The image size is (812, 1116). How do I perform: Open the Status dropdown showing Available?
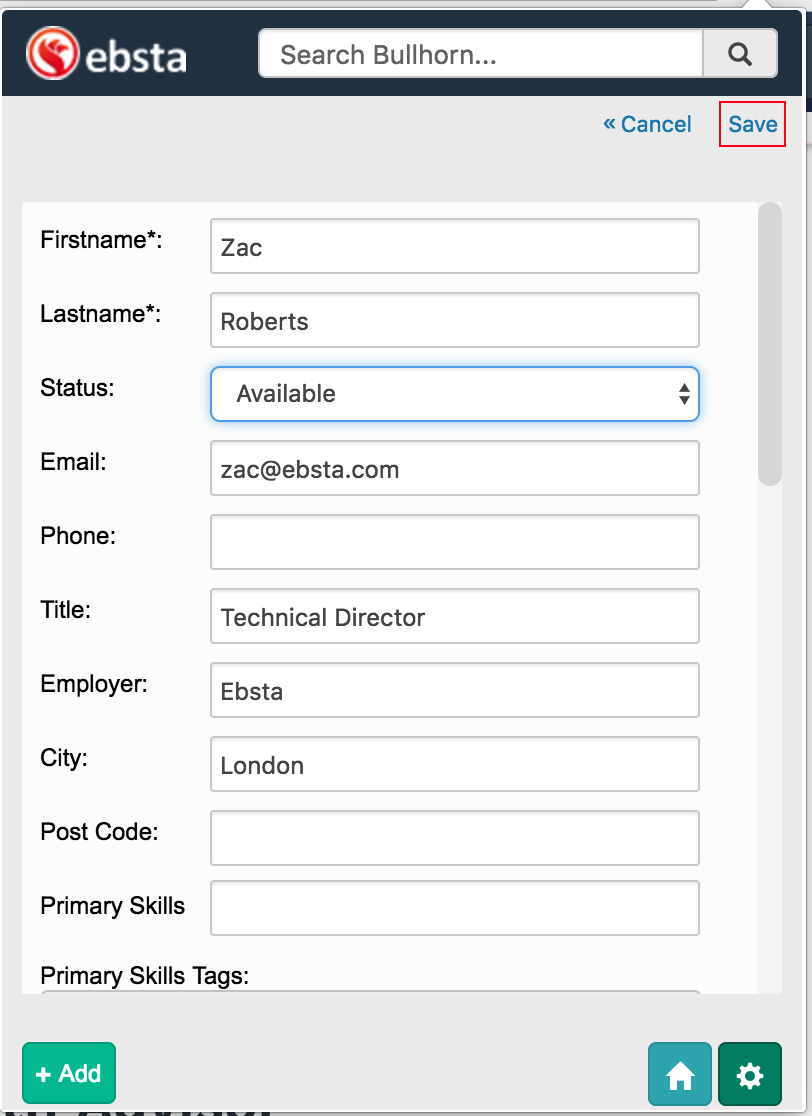pos(440,394)
